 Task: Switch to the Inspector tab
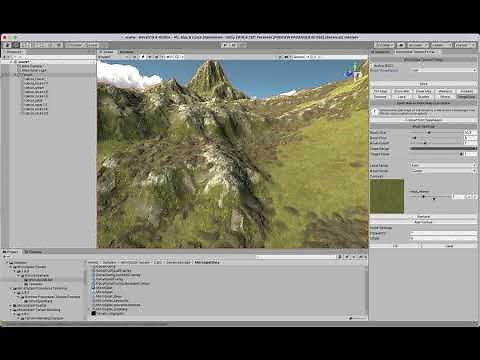(x=382, y=52)
